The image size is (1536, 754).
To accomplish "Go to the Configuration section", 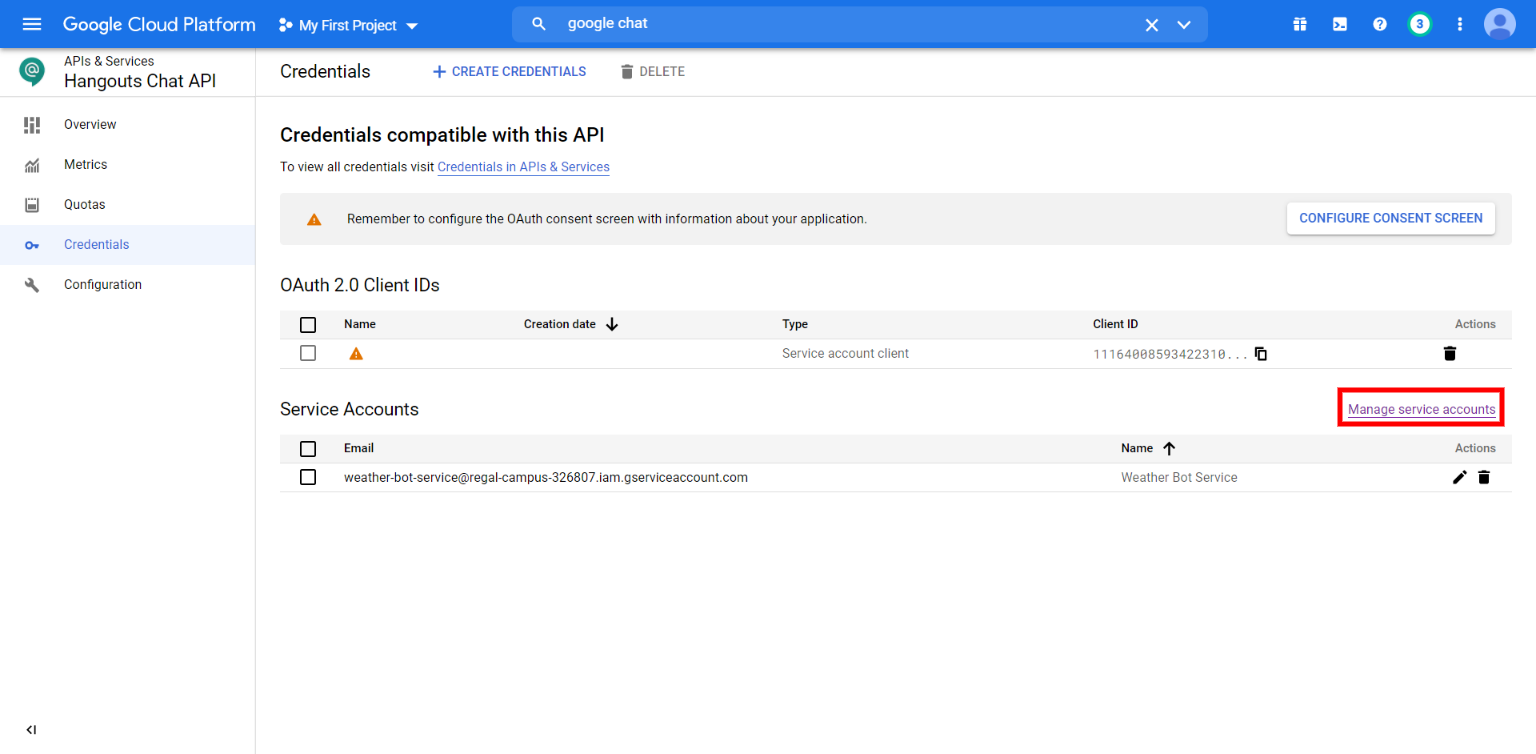I will [102, 284].
